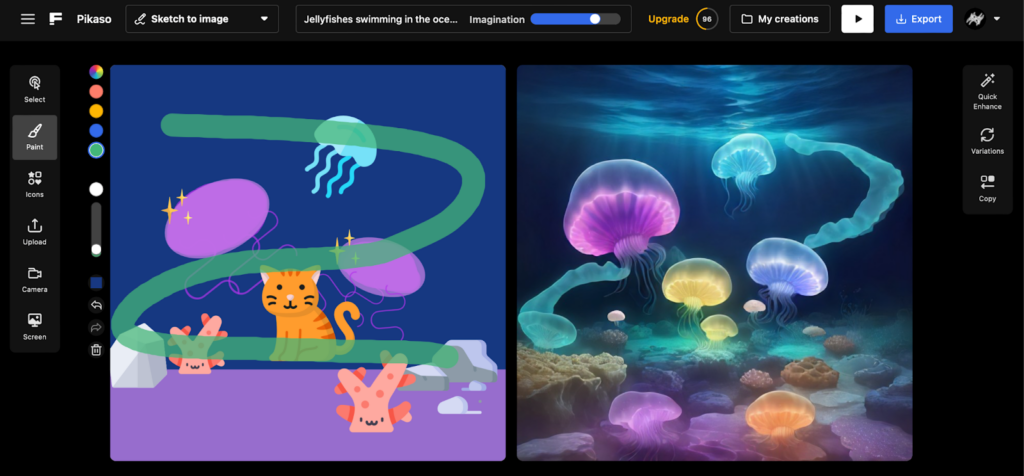Screen dimensions: 1024x476
Task: Open the Camera input tool
Action: 35,279
